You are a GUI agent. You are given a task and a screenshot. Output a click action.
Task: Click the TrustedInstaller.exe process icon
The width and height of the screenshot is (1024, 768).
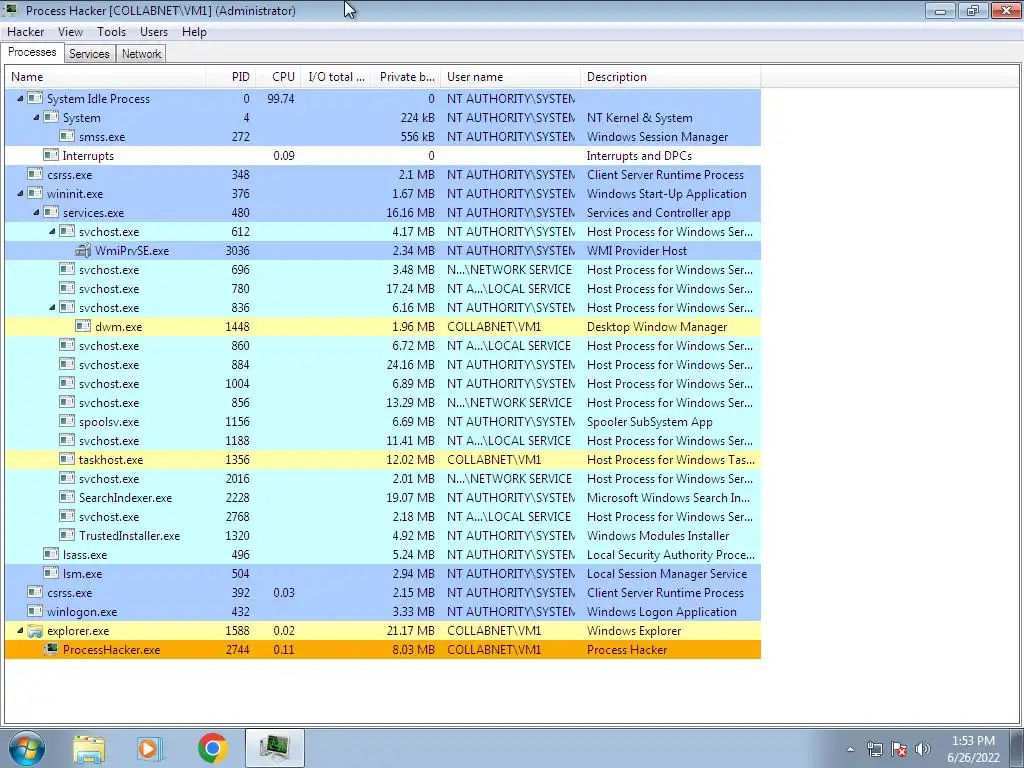click(x=67, y=535)
